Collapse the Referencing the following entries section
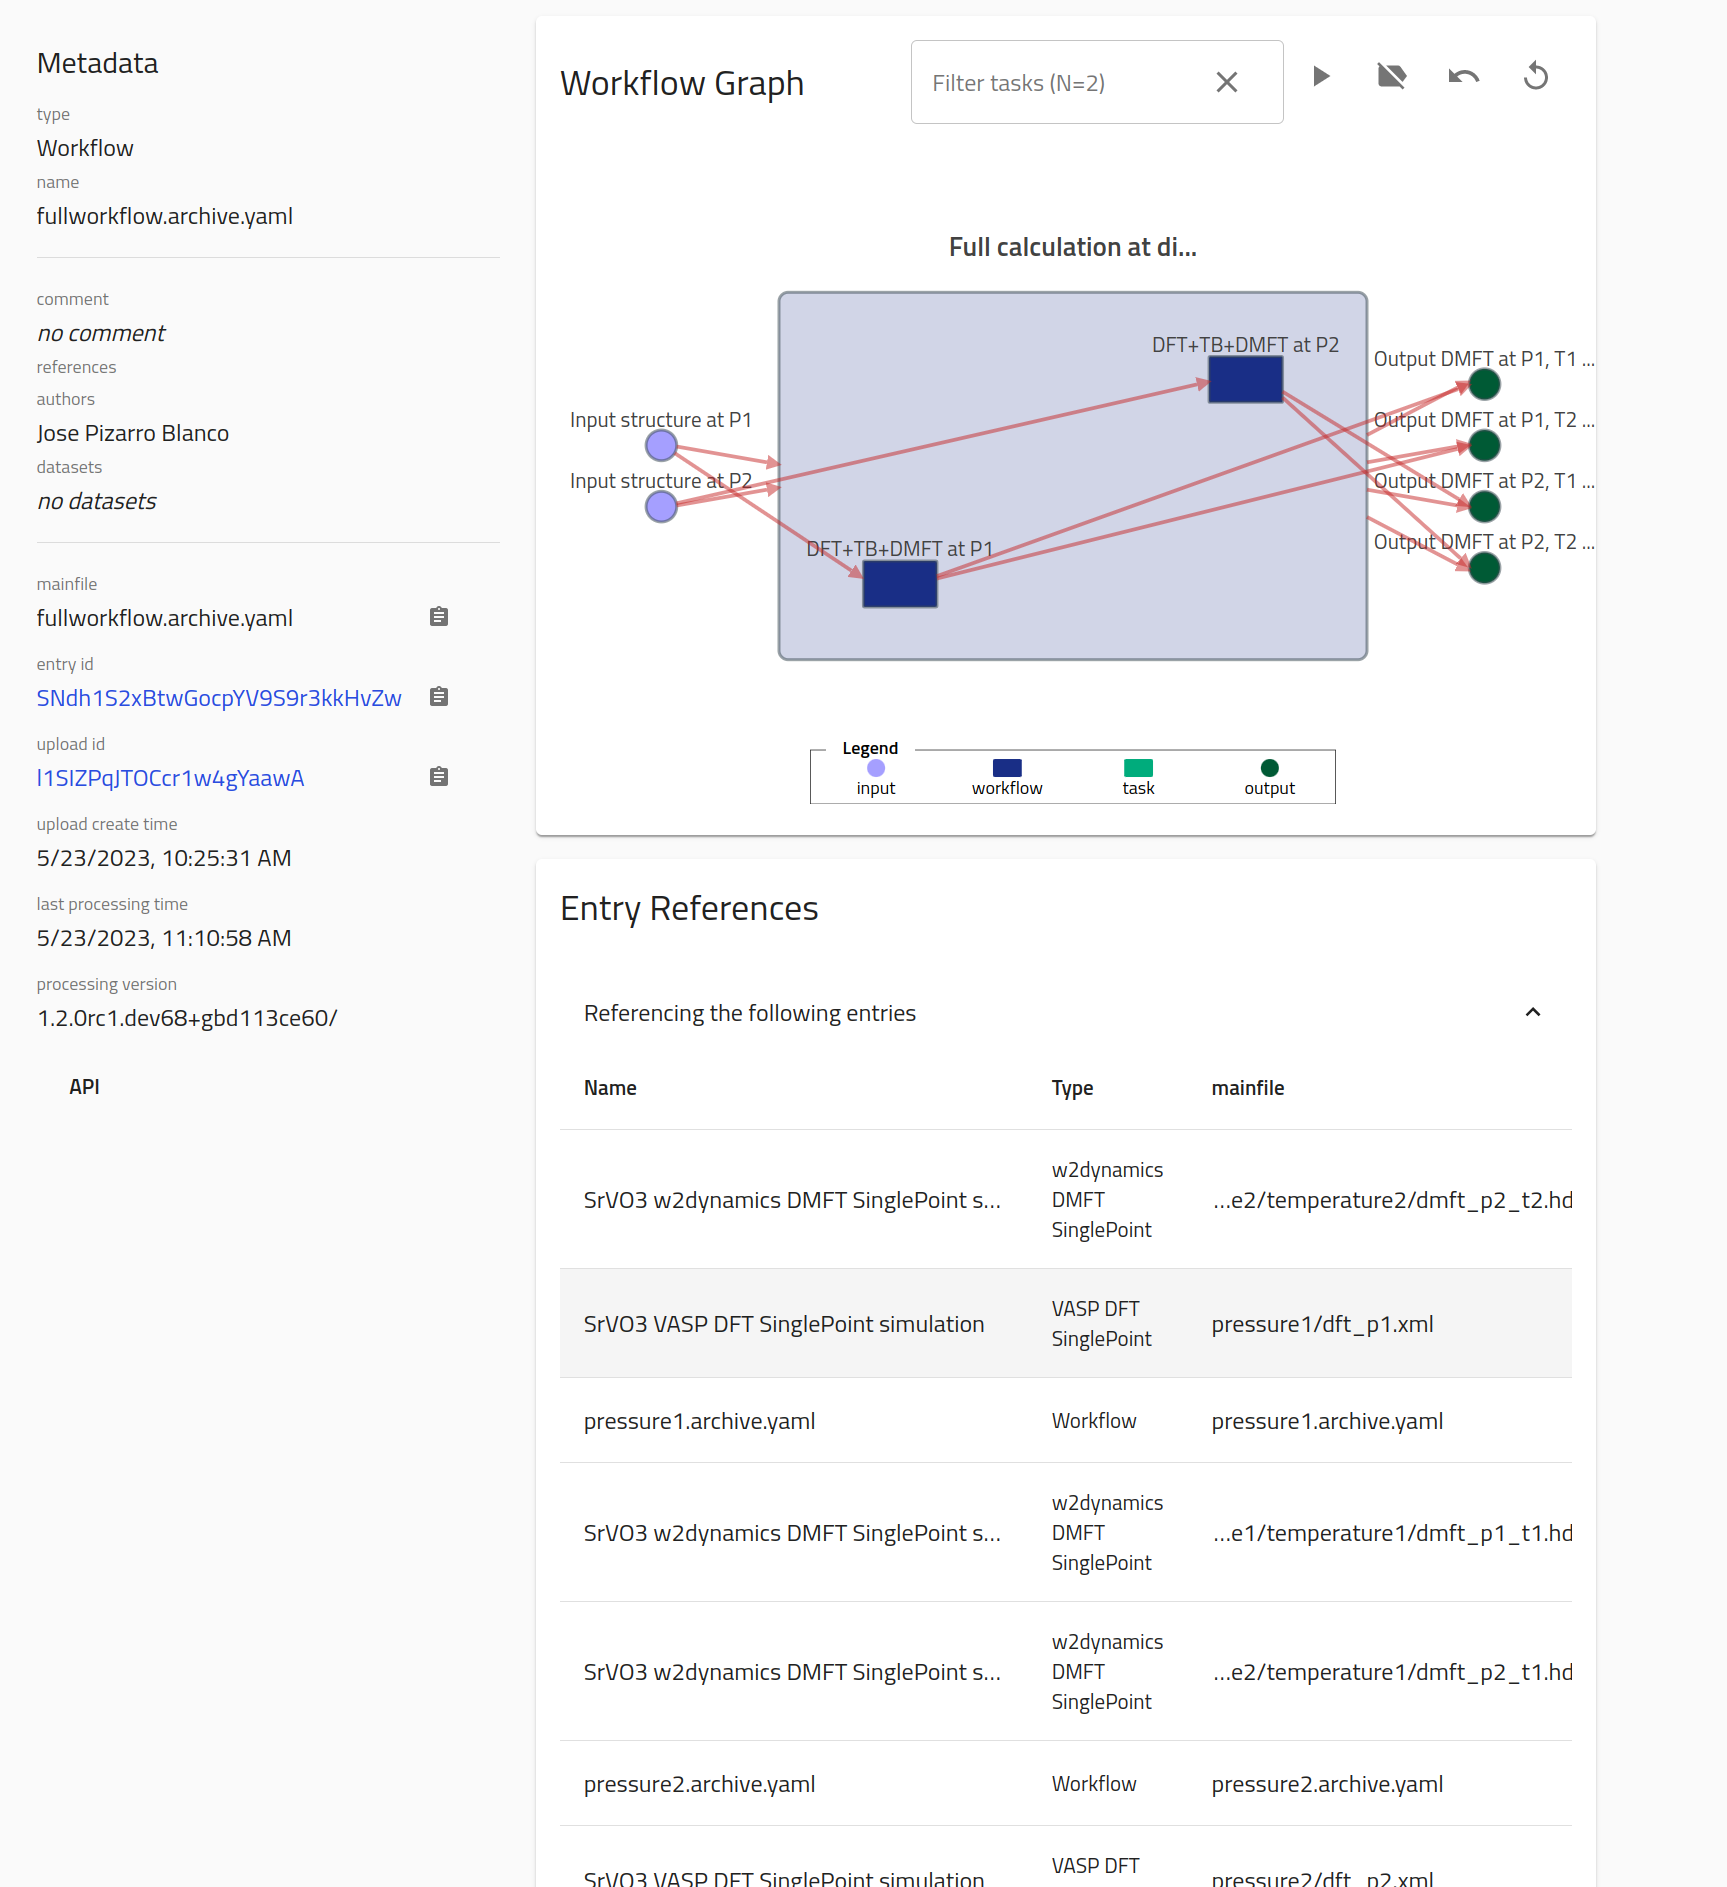Image resolution: width=1727 pixels, height=1887 pixels. tap(1532, 1013)
